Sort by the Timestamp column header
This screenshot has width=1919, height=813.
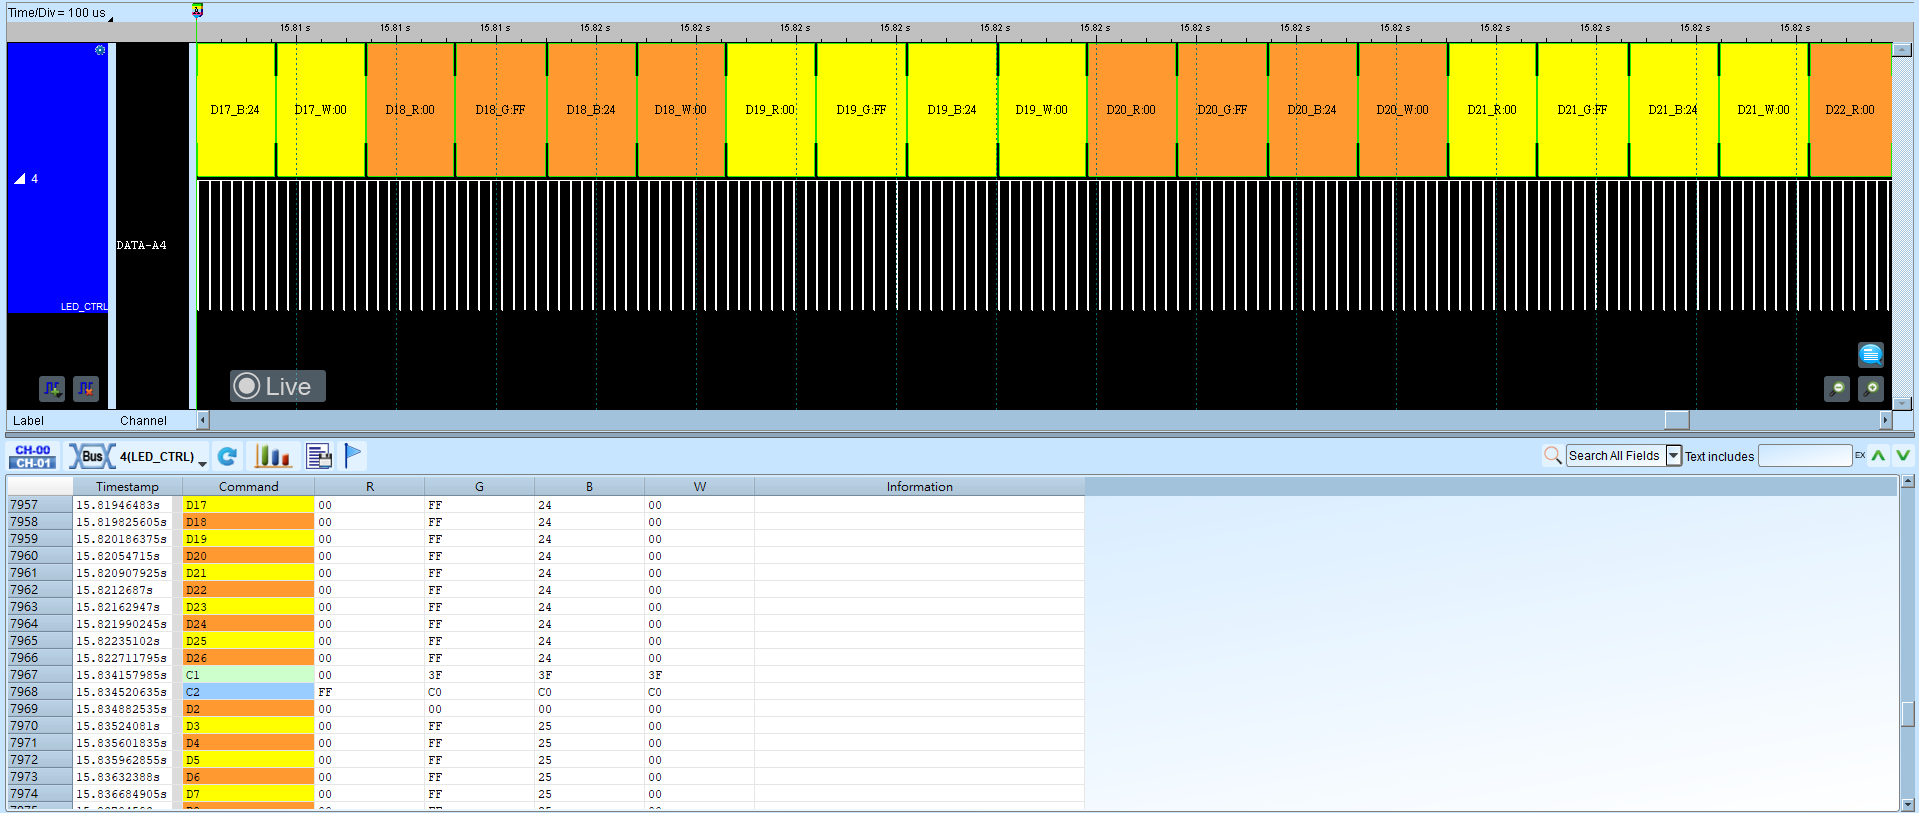pos(127,487)
